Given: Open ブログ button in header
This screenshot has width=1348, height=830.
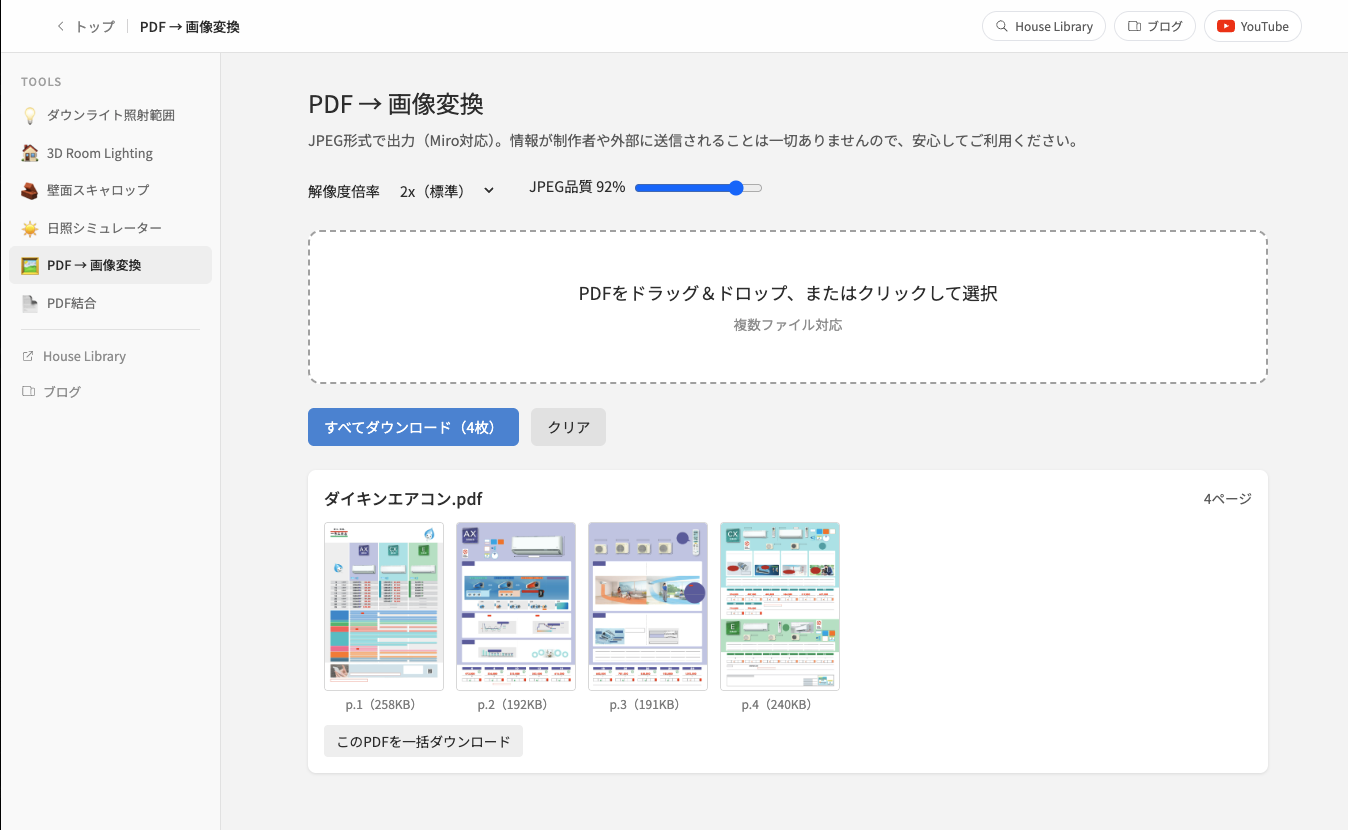Looking at the screenshot, I should [1155, 27].
